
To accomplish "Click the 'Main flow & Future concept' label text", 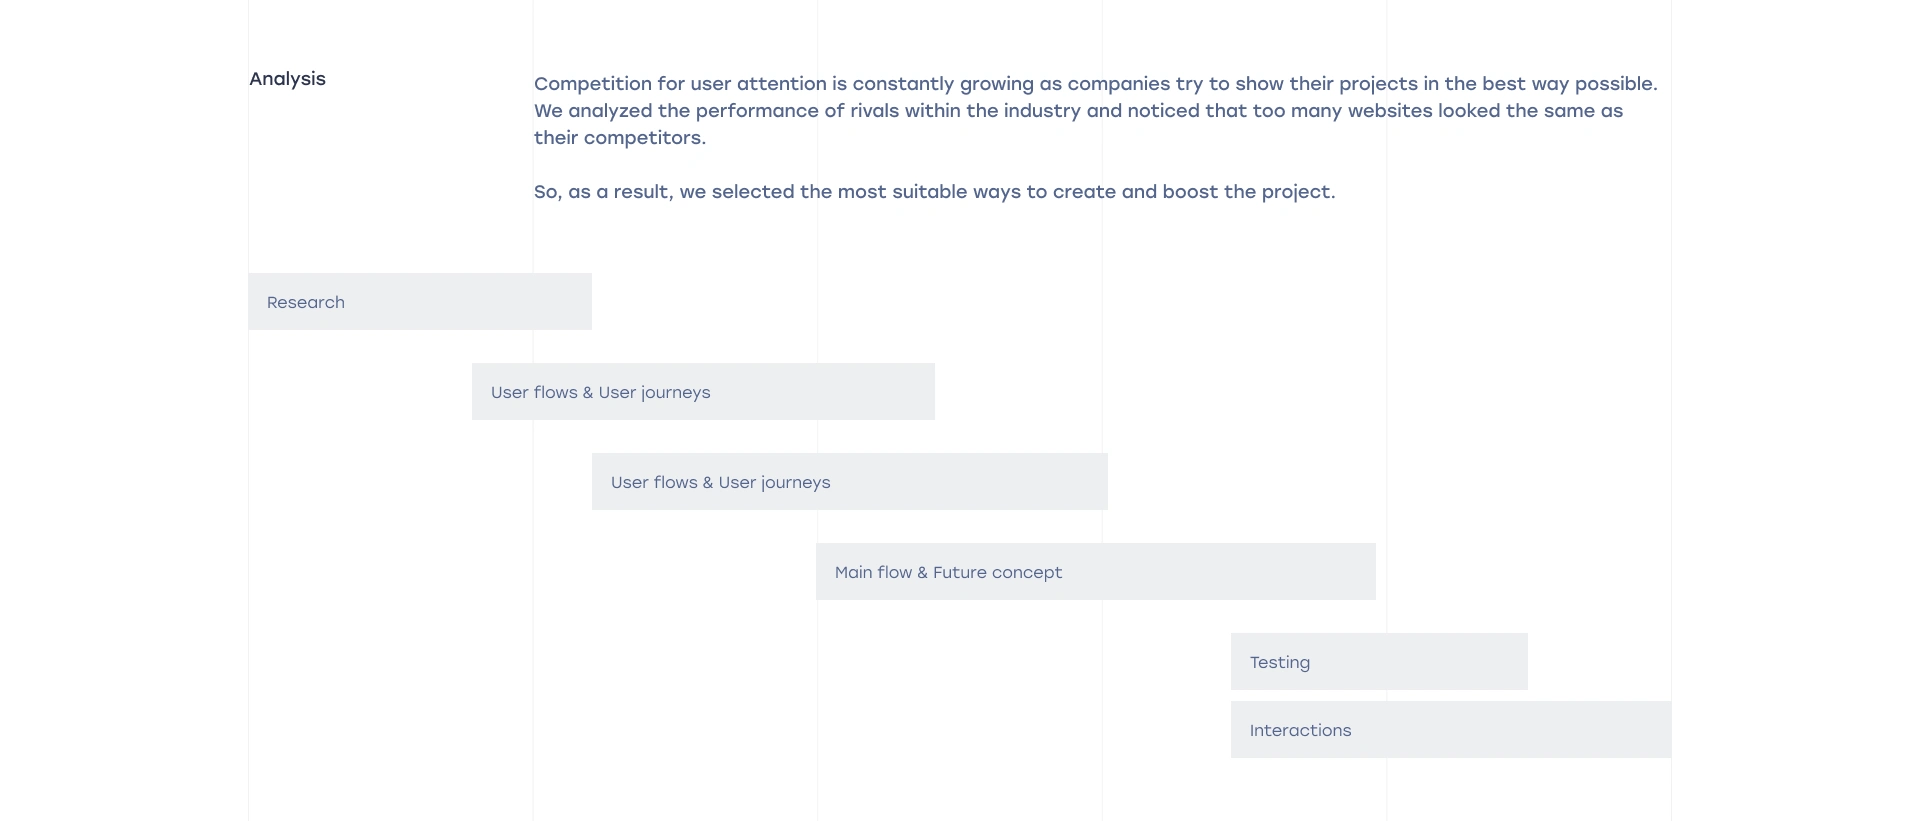I will (948, 573).
